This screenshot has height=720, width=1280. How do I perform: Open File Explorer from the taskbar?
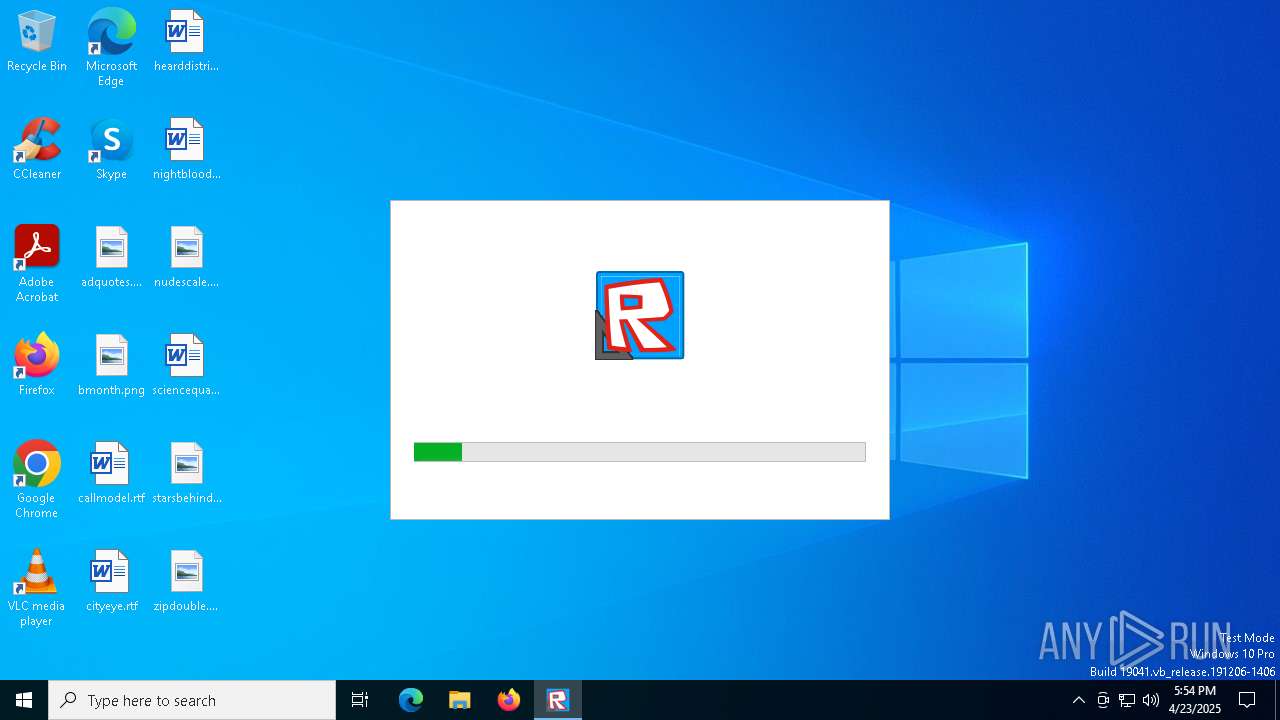[x=460, y=700]
